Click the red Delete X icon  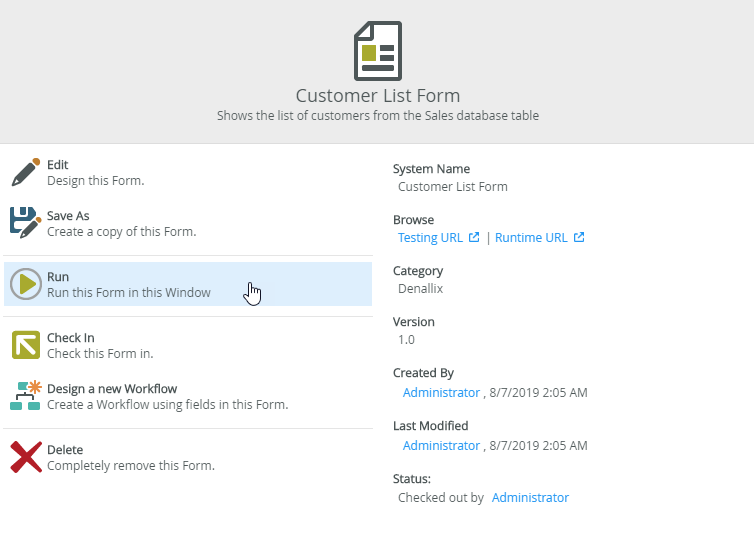(25, 457)
